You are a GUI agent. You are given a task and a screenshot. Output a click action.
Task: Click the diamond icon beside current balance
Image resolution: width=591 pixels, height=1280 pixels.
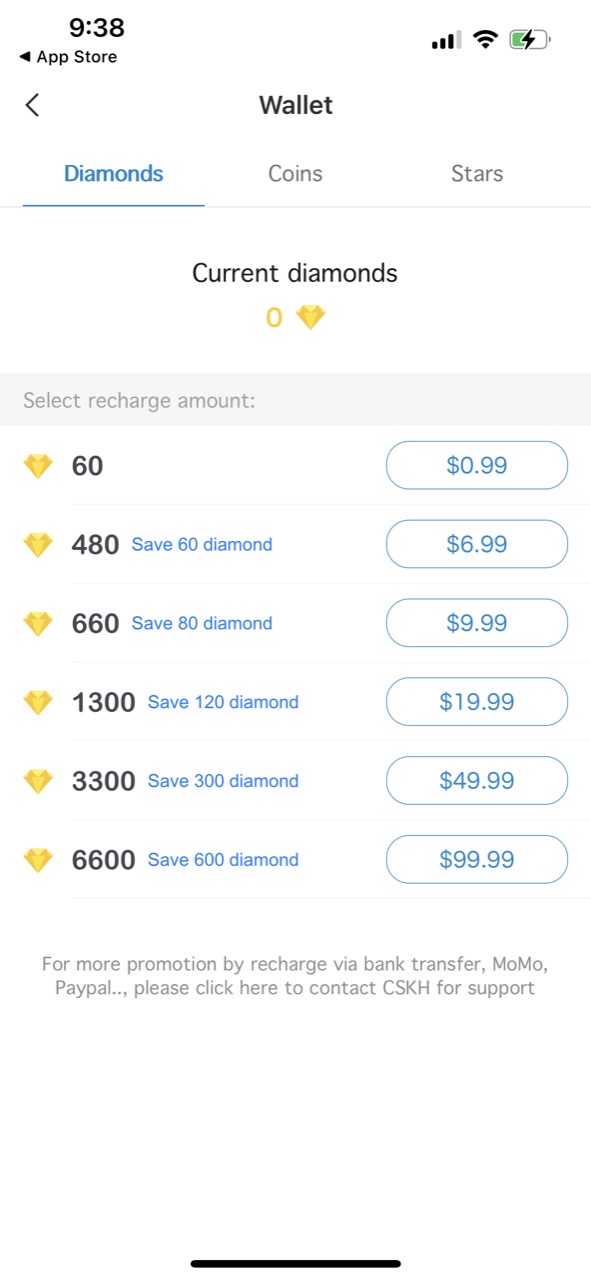pos(311,318)
